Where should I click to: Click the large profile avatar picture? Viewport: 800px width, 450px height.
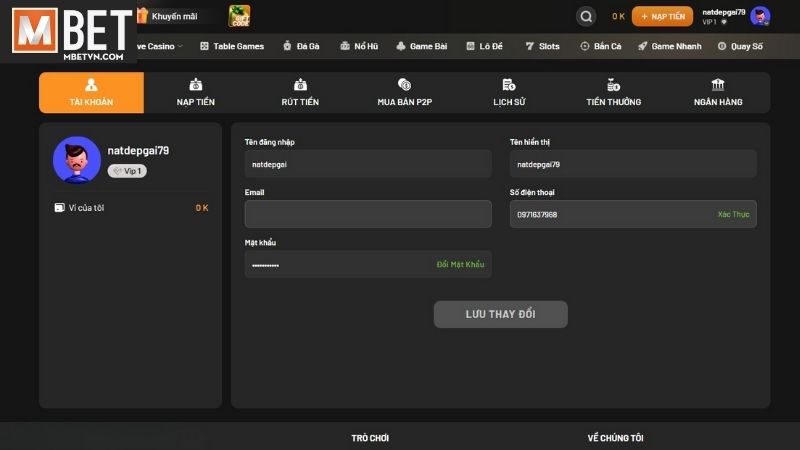pos(77,160)
